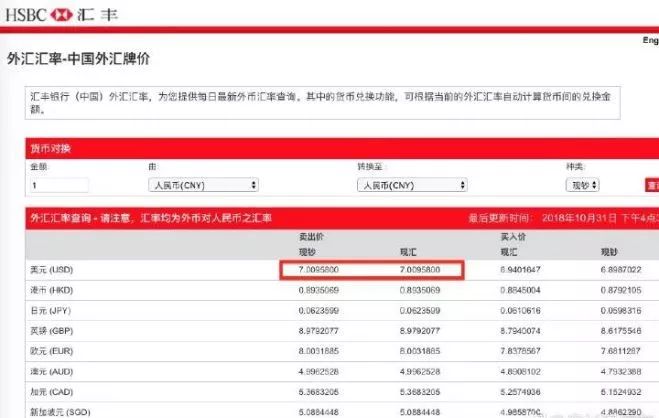Click the 外汇汇率-中国外汇牌价 page heading
659x418 pixels.
tap(79, 58)
